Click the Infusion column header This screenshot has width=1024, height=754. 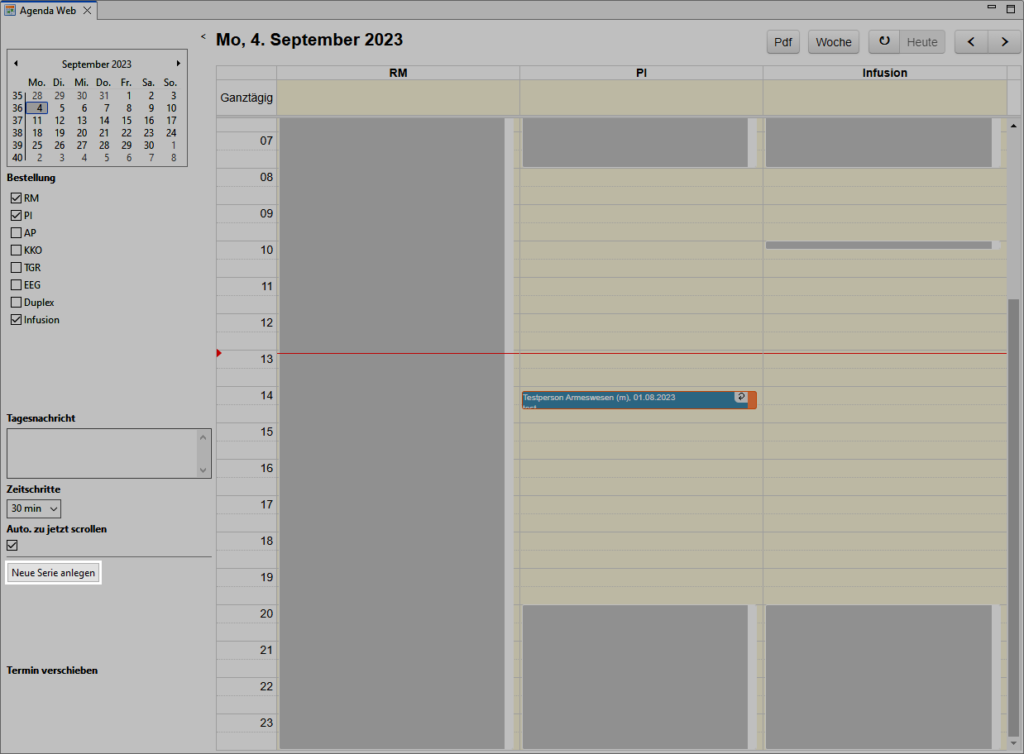tap(884, 73)
